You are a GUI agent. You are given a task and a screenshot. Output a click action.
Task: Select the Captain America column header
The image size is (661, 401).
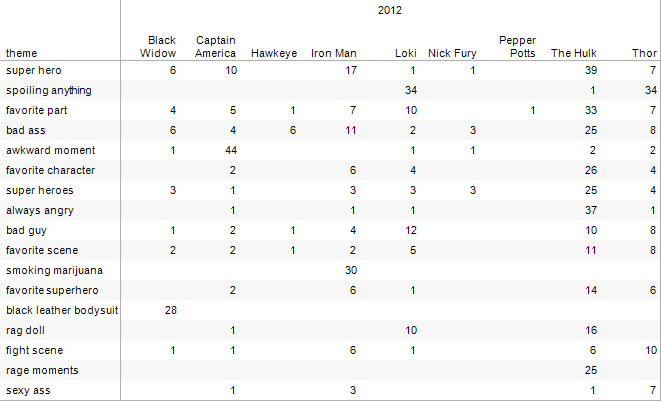215,46
